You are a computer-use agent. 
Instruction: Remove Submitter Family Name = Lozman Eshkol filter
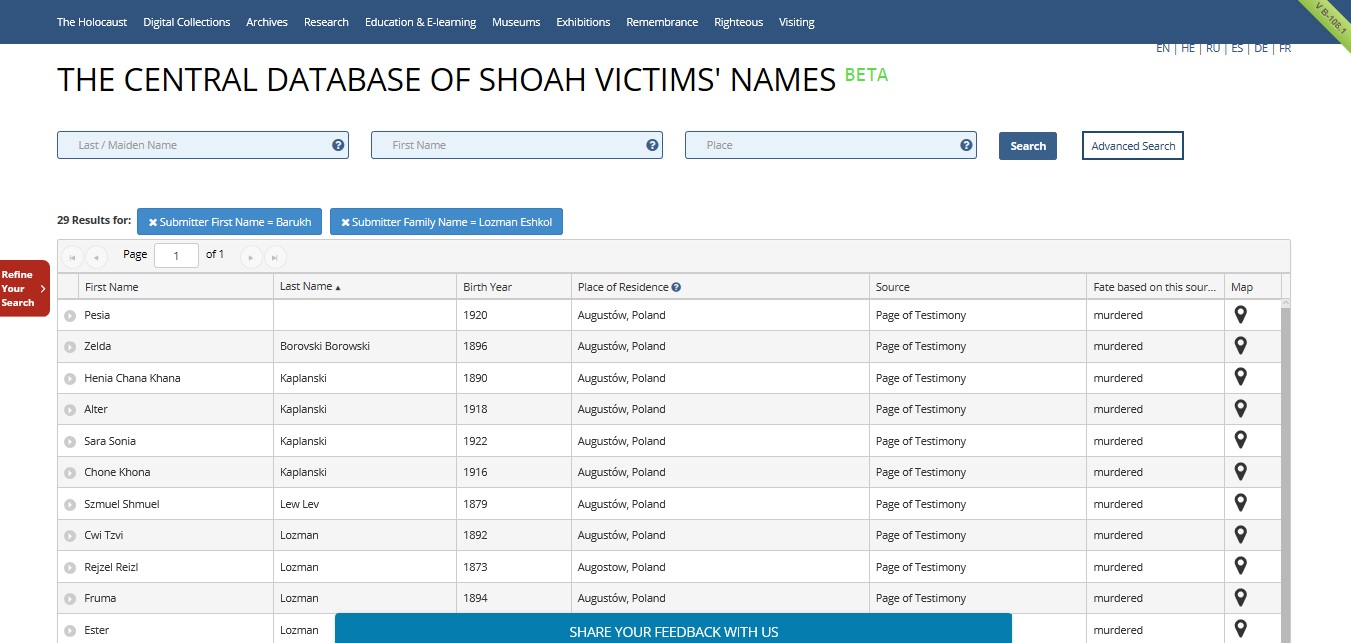[345, 222]
